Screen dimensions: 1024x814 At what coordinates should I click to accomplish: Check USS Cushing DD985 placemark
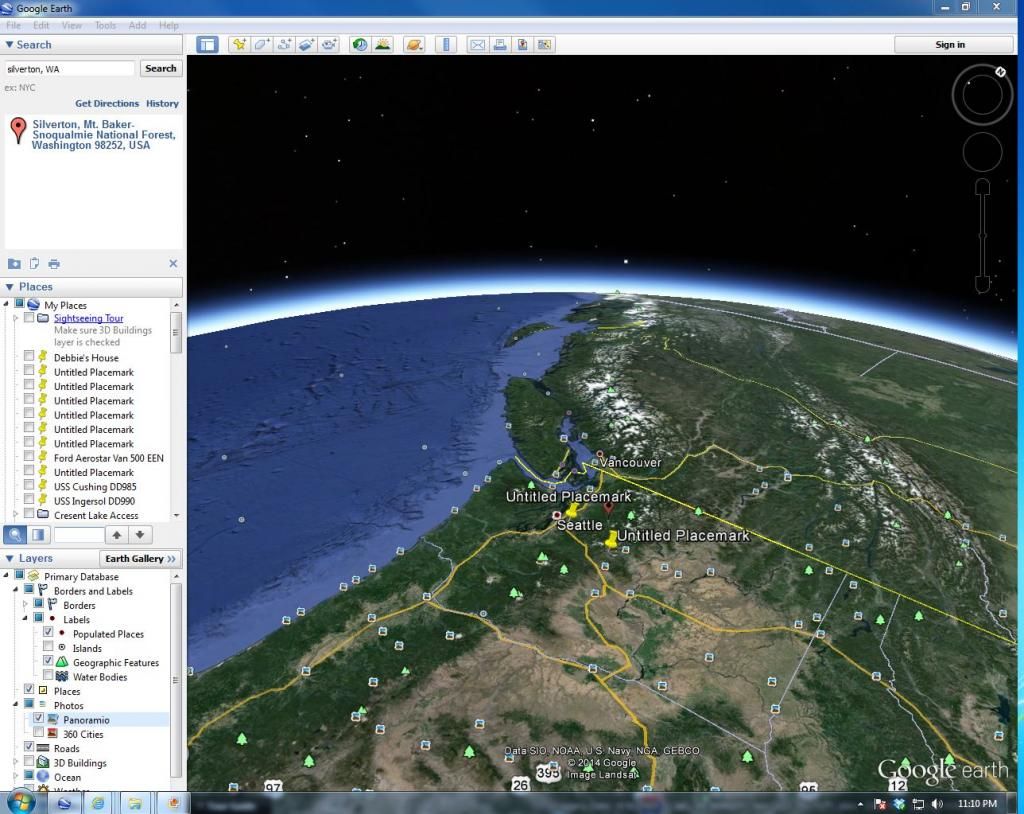pyautogui.click(x=29, y=485)
